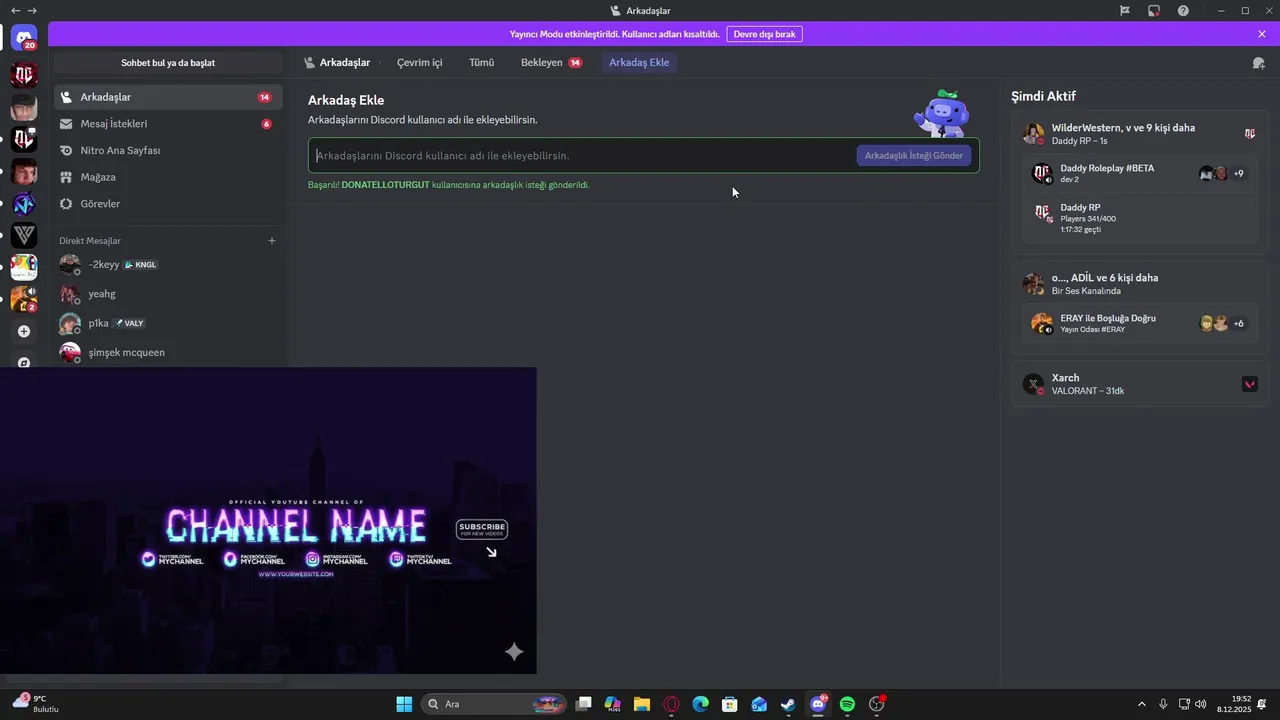The image size is (1280, 720).
Task: Open File Explorer from the taskbar
Action: (x=642, y=704)
